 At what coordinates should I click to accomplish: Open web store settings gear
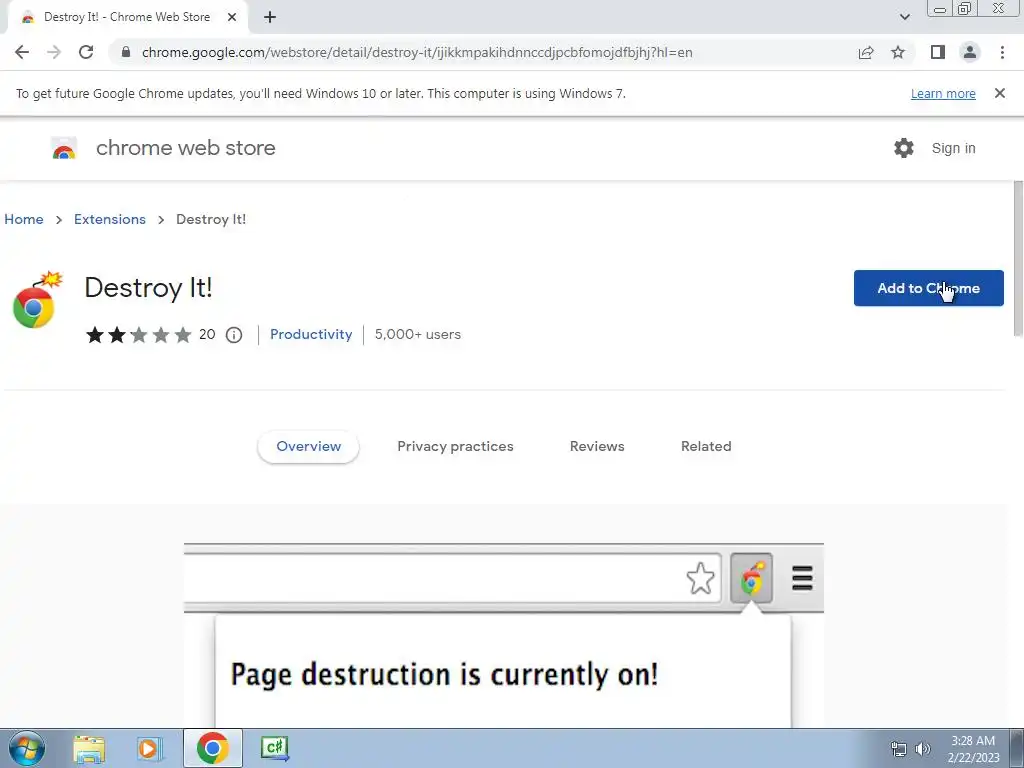[x=904, y=148]
